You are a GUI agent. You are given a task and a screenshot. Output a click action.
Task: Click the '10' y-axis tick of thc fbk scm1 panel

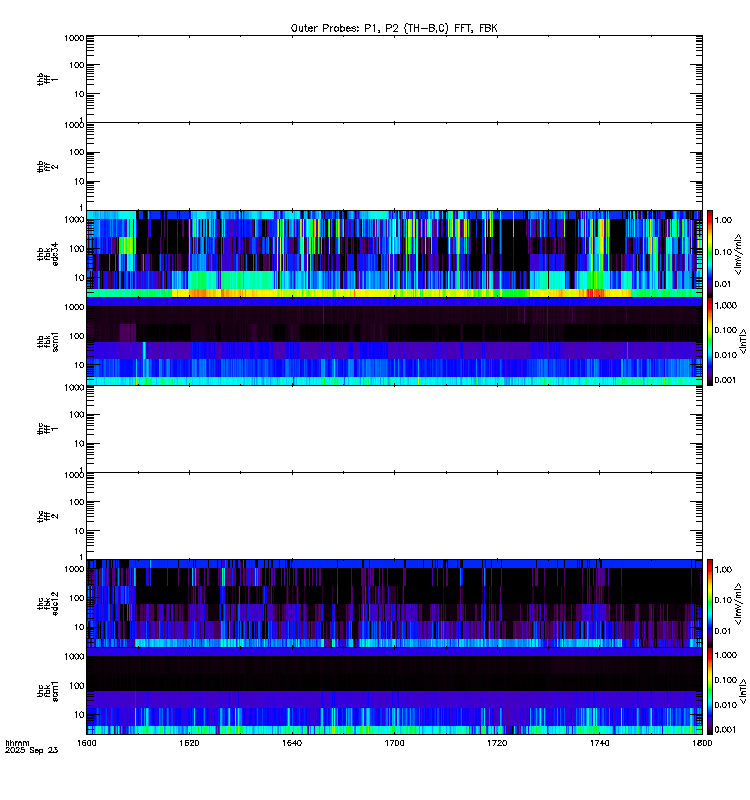(79, 715)
